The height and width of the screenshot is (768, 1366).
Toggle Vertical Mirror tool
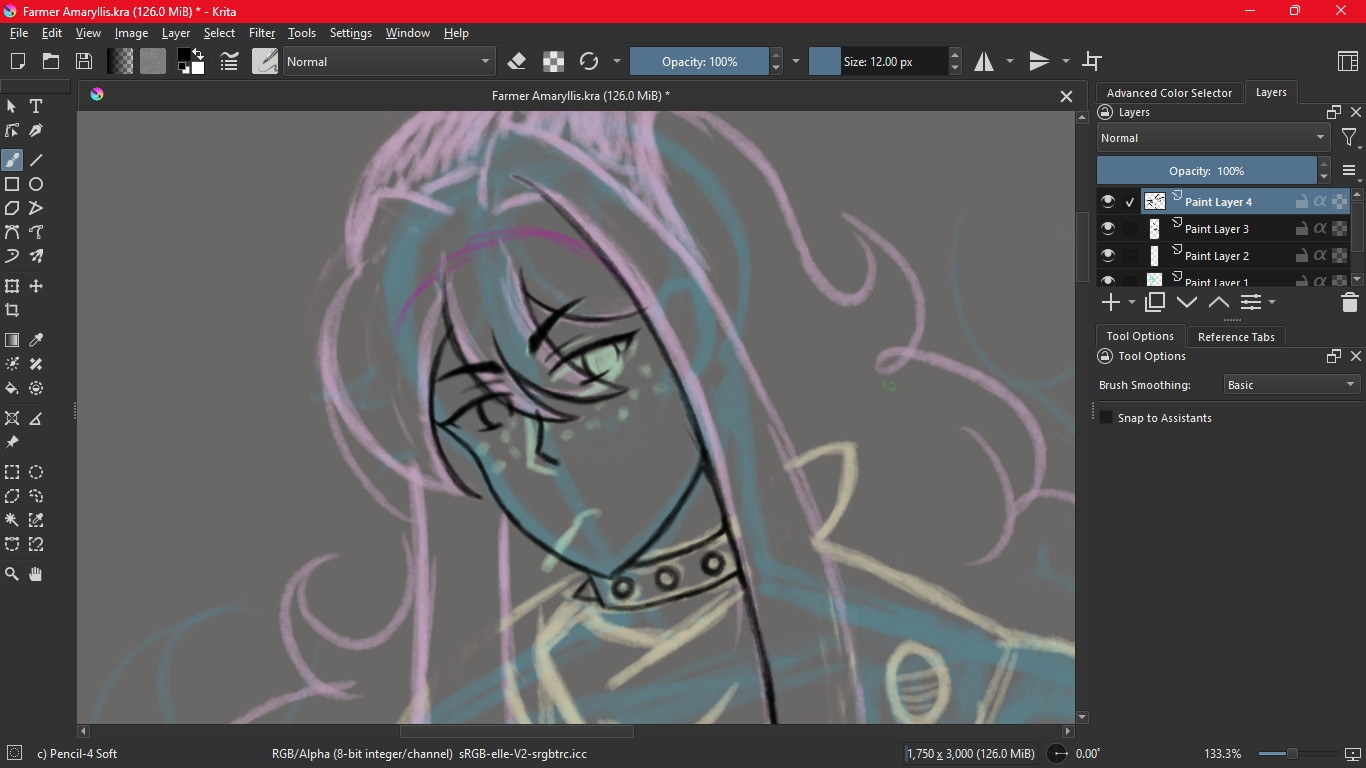point(1040,61)
